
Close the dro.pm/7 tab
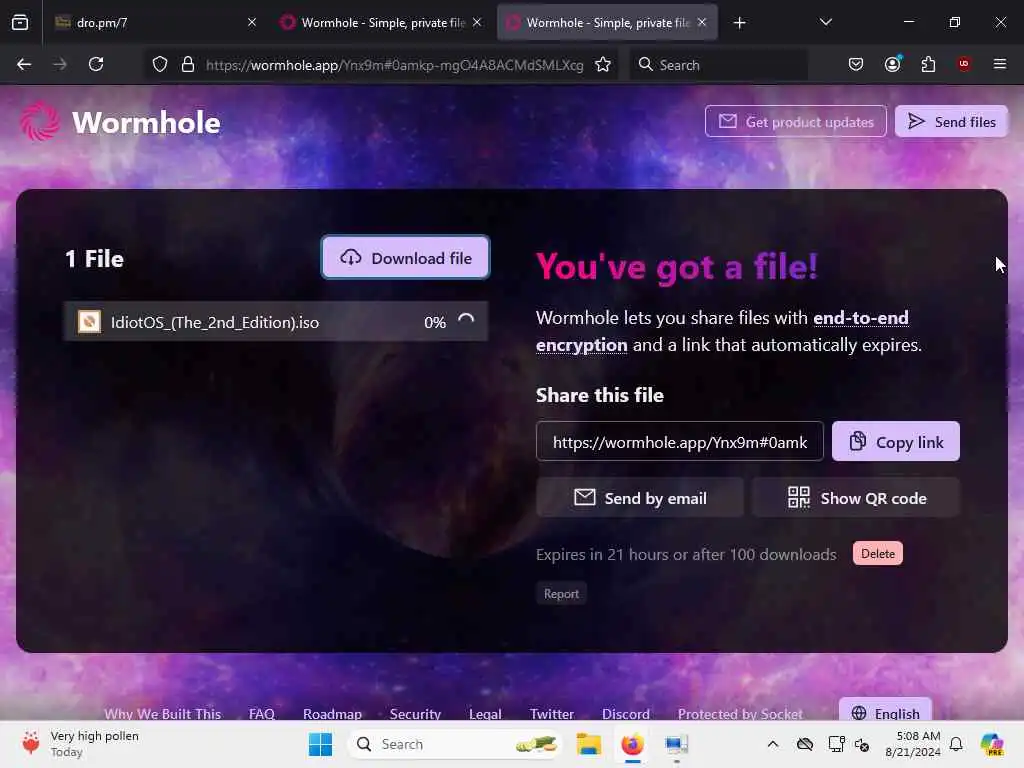tap(252, 22)
